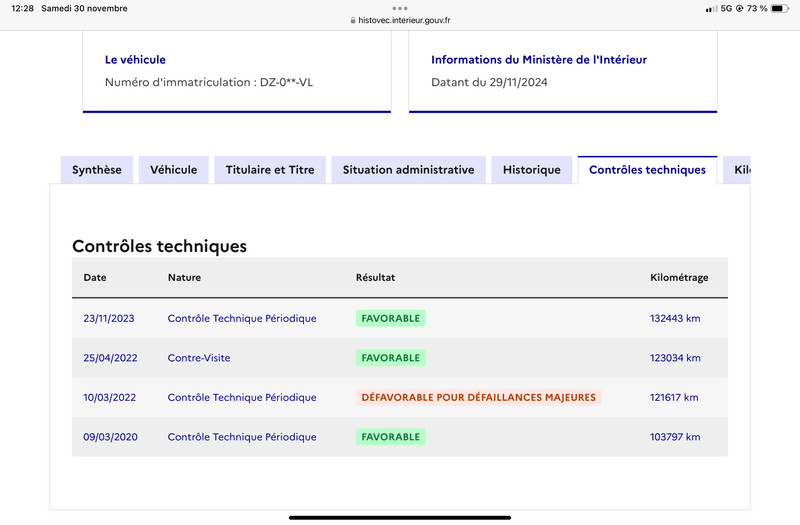Tap the histovec.interieur.gouv.fr address bar
This screenshot has height=525, width=800.
tap(400, 20)
